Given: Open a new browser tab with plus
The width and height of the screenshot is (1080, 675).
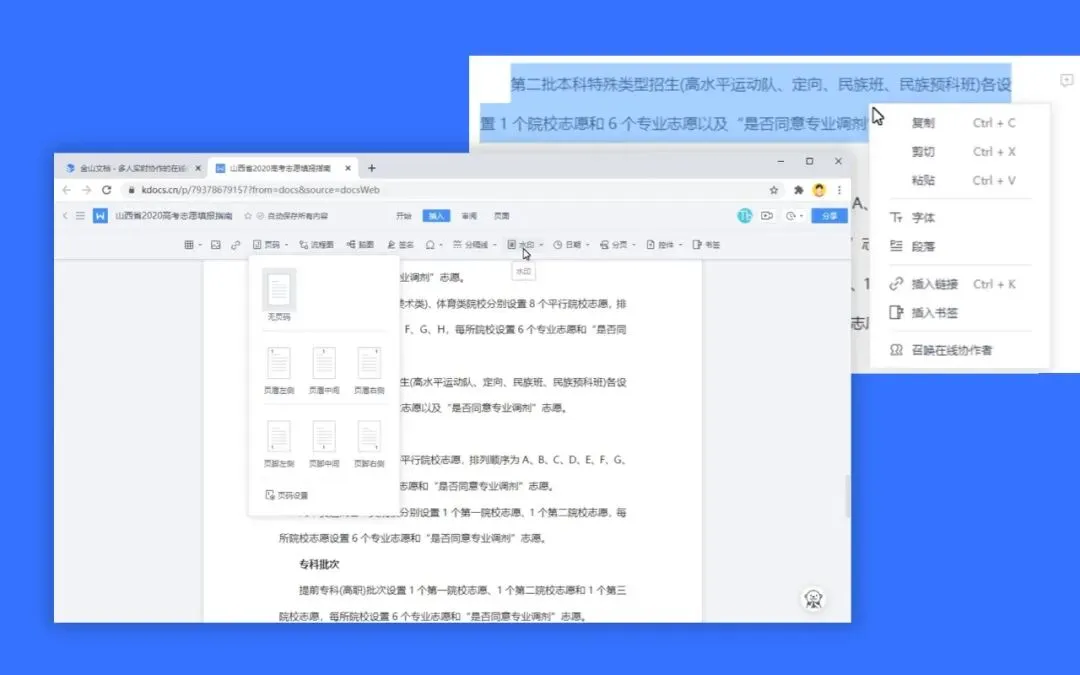Looking at the screenshot, I should point(372,168).
